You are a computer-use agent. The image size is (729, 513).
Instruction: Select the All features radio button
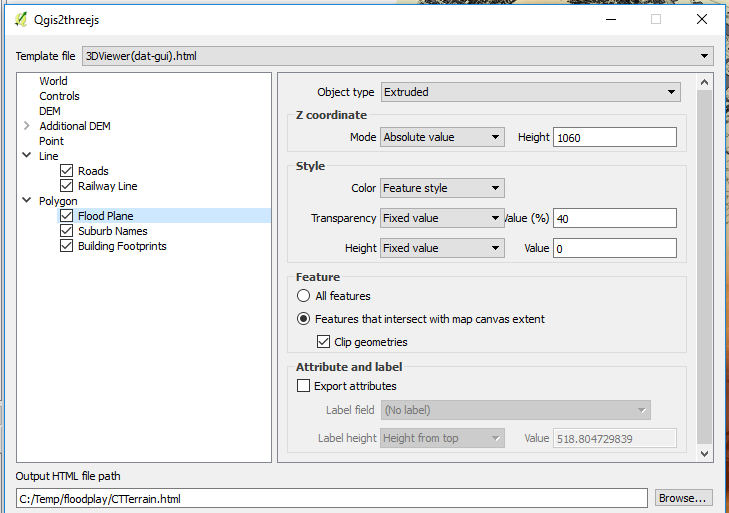pos(304,296)
